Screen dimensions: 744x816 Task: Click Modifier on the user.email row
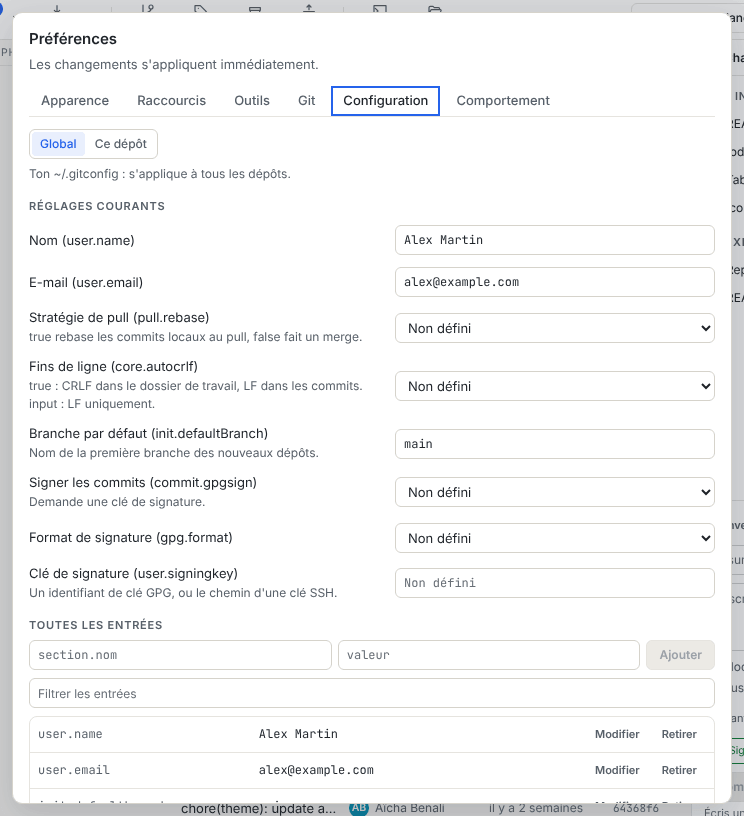(x=617, y=770)
